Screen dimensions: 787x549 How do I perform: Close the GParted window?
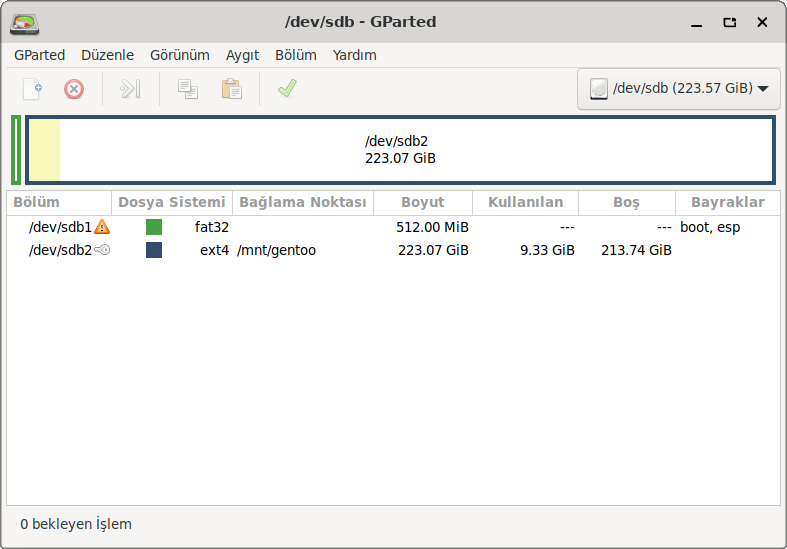pos(762,22)
